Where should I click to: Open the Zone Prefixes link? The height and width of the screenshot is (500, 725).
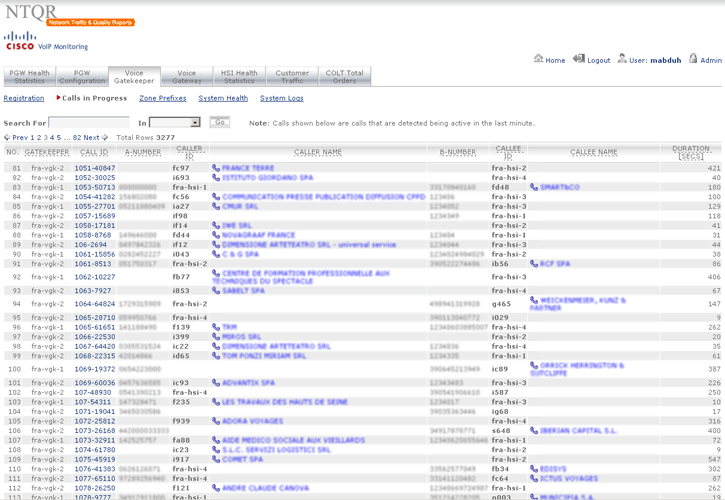(x=162, y=99)
